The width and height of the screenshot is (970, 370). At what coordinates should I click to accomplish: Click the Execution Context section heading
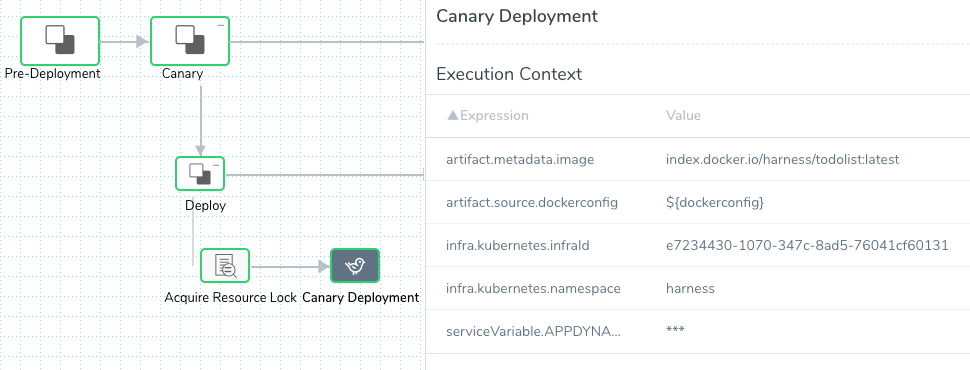[509, 74]
